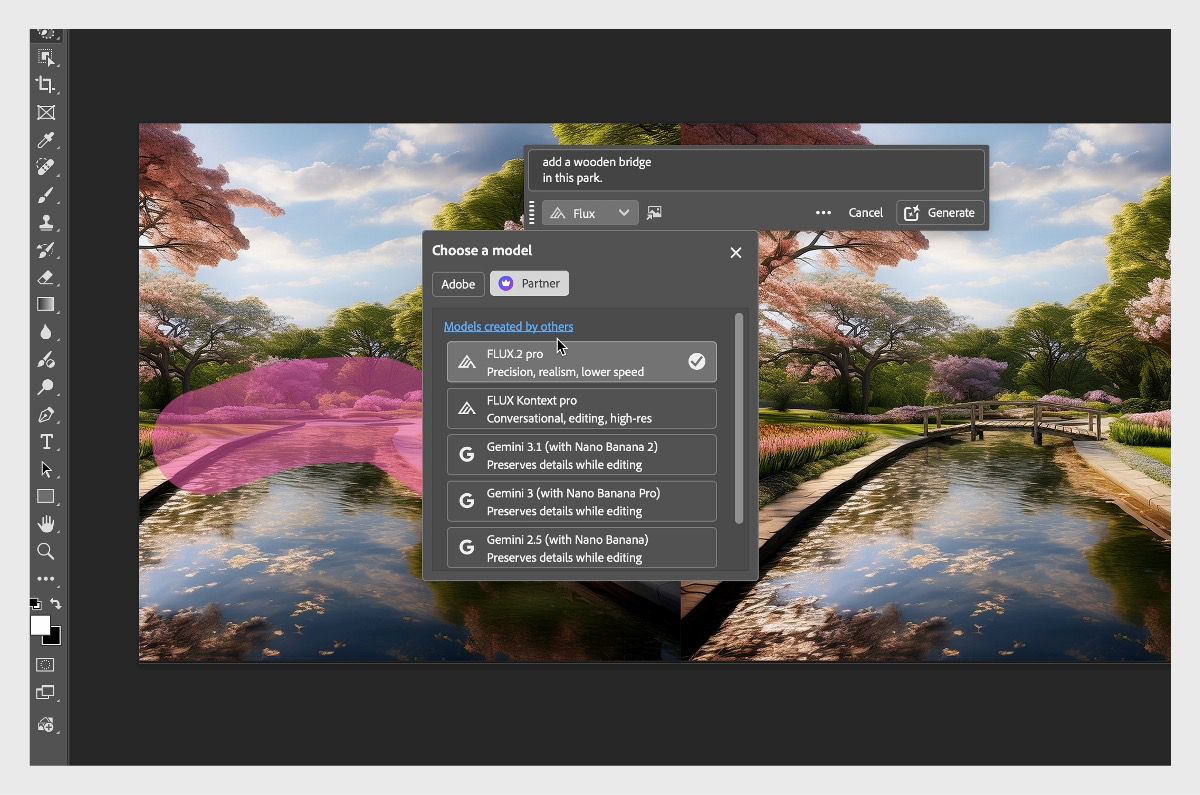1200x795 pixels.
Task: Choose the Pen tool
Action: point(45,413)
